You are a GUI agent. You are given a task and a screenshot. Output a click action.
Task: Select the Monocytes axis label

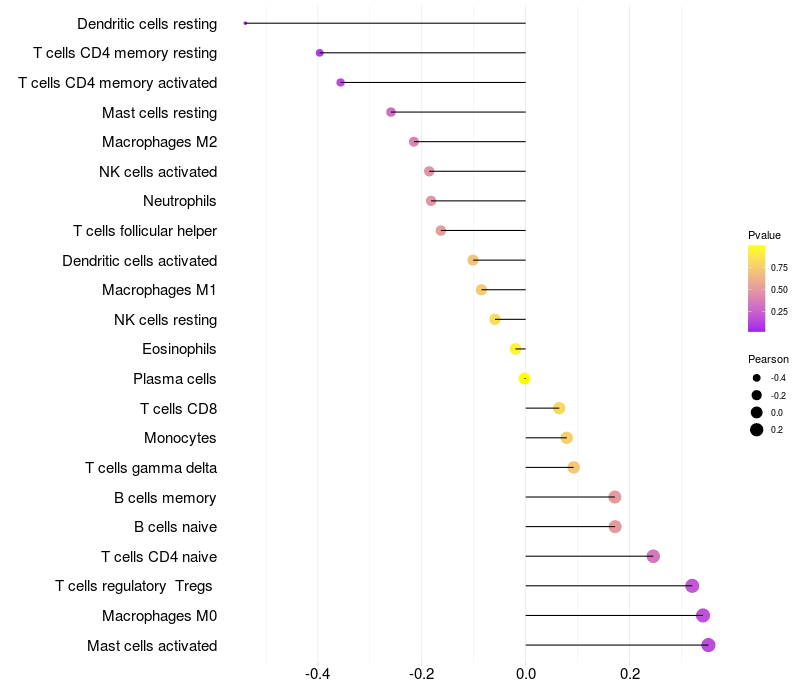pyautogui.click(x=180, y=438)
